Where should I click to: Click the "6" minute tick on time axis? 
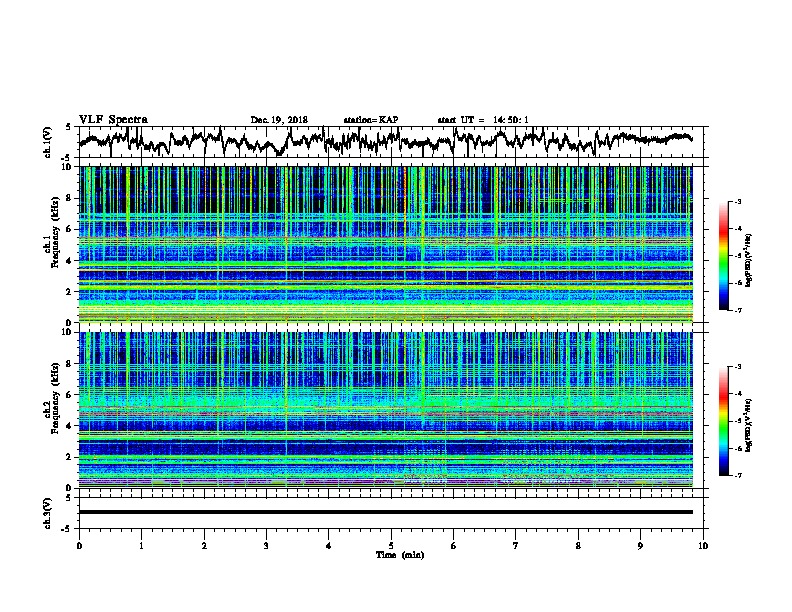(x=453, y=545)
